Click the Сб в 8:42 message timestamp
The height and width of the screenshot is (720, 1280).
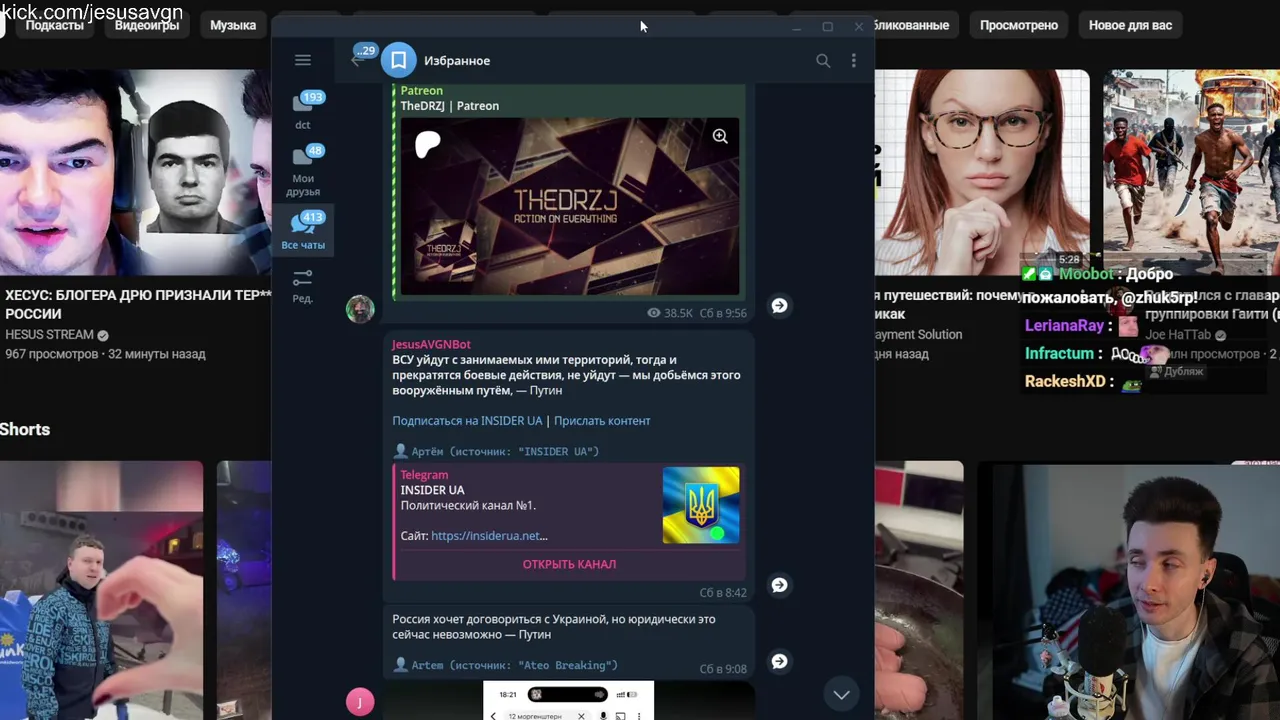723,593
